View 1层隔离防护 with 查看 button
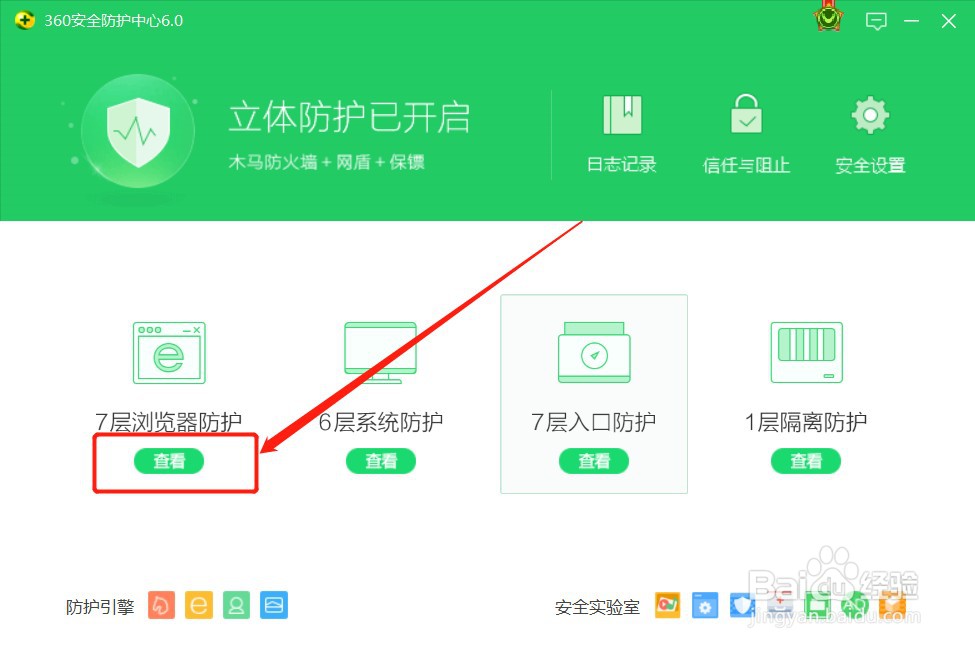975x650 pixels. [x=806, y=461]
